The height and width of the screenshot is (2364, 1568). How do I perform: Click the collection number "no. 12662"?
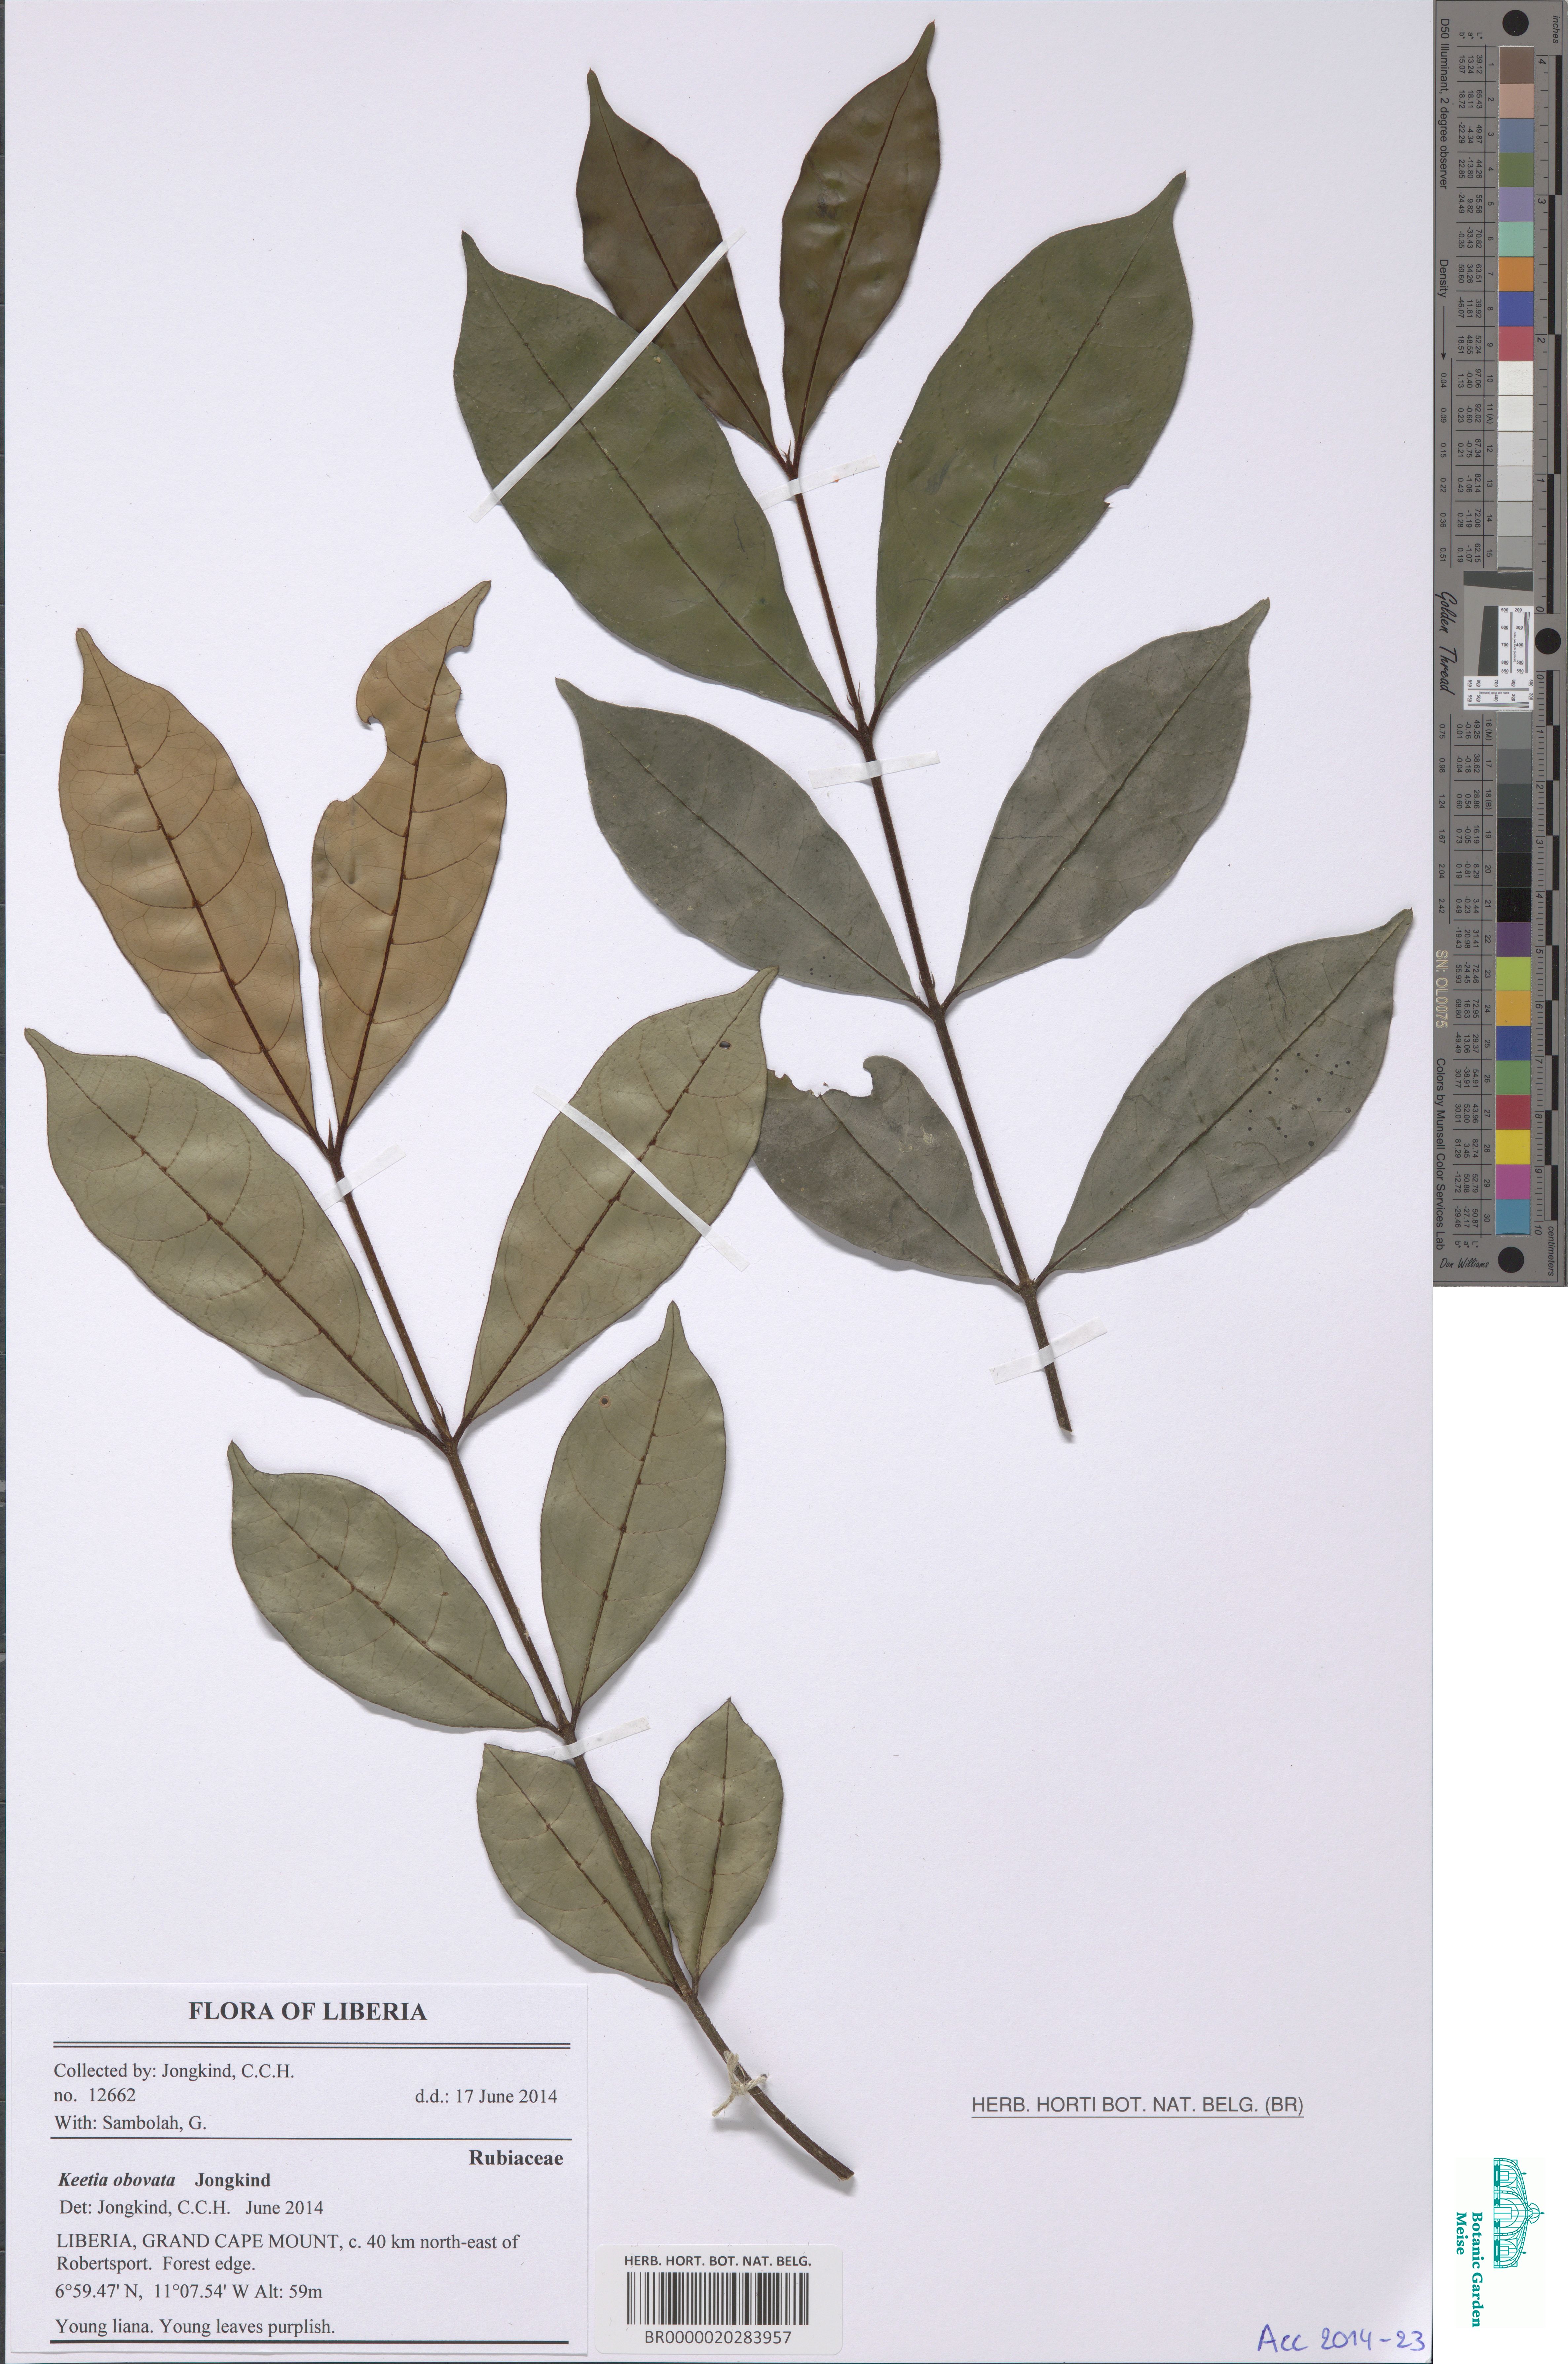coord(95,2095)
